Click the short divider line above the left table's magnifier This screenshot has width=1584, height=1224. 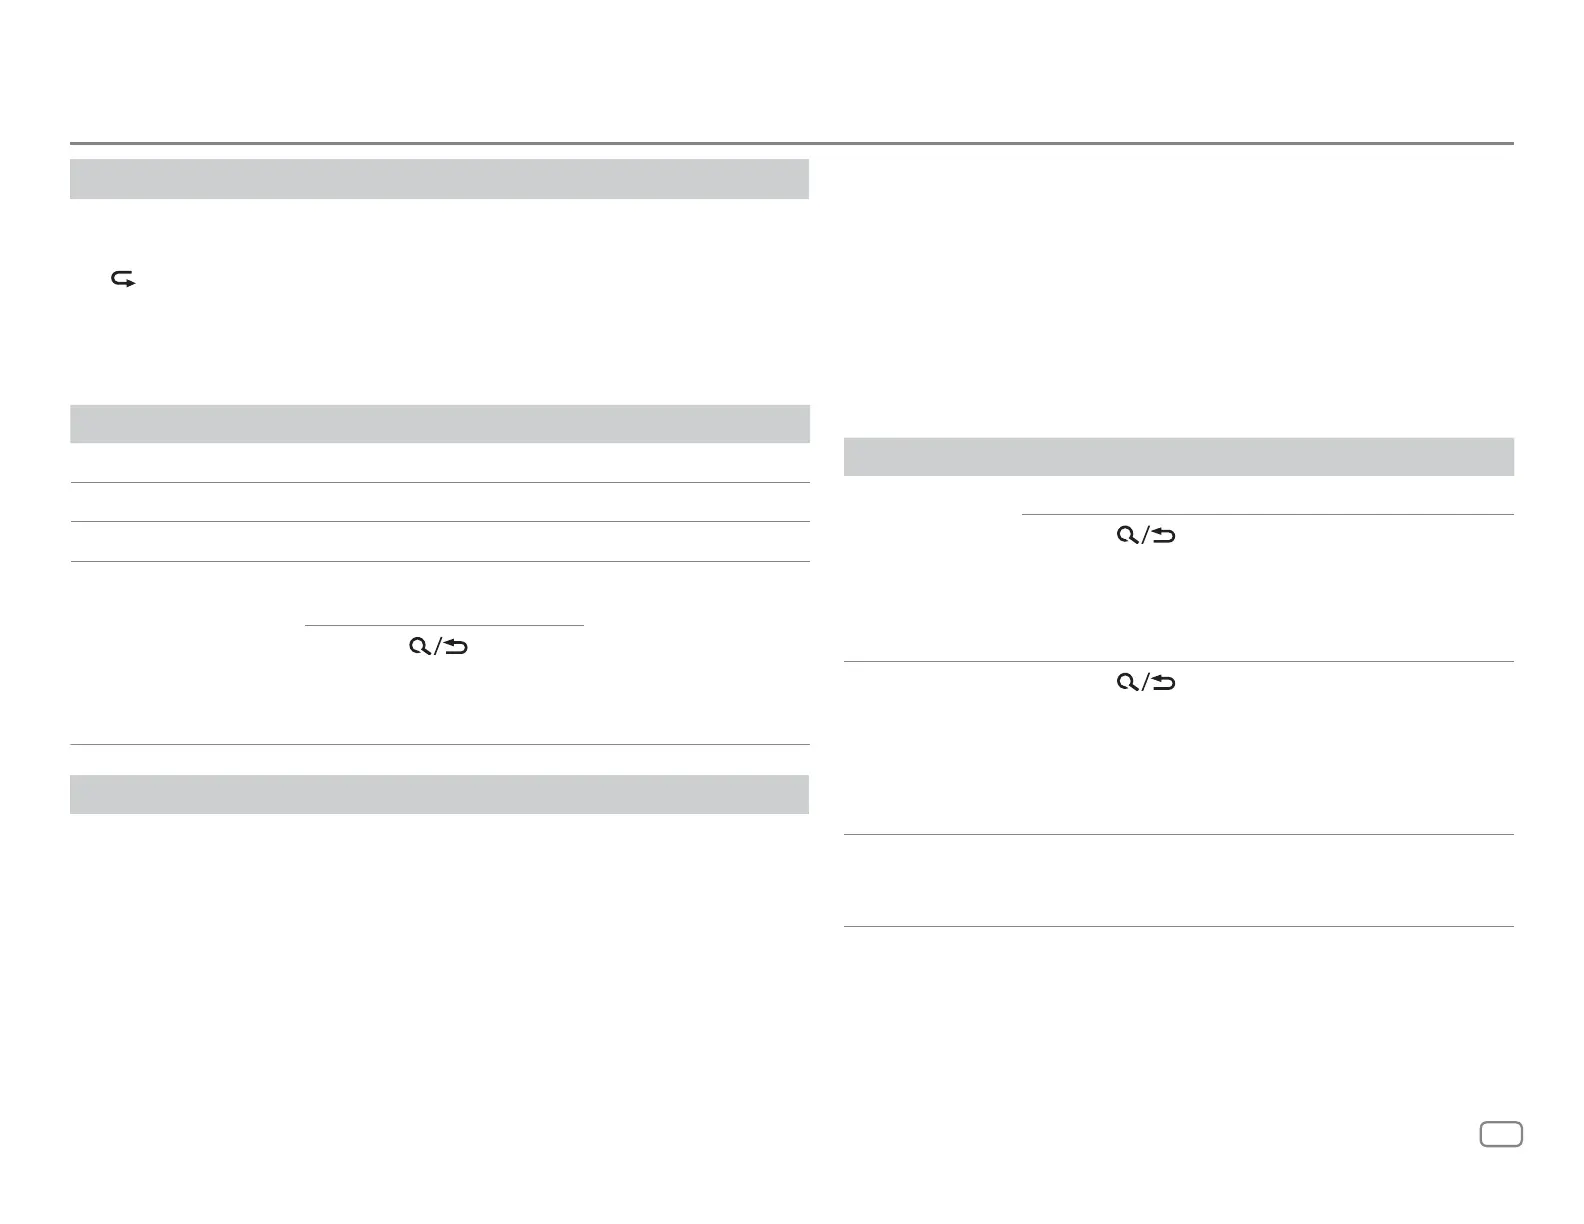pyautogui.click(x=444, y=626)
